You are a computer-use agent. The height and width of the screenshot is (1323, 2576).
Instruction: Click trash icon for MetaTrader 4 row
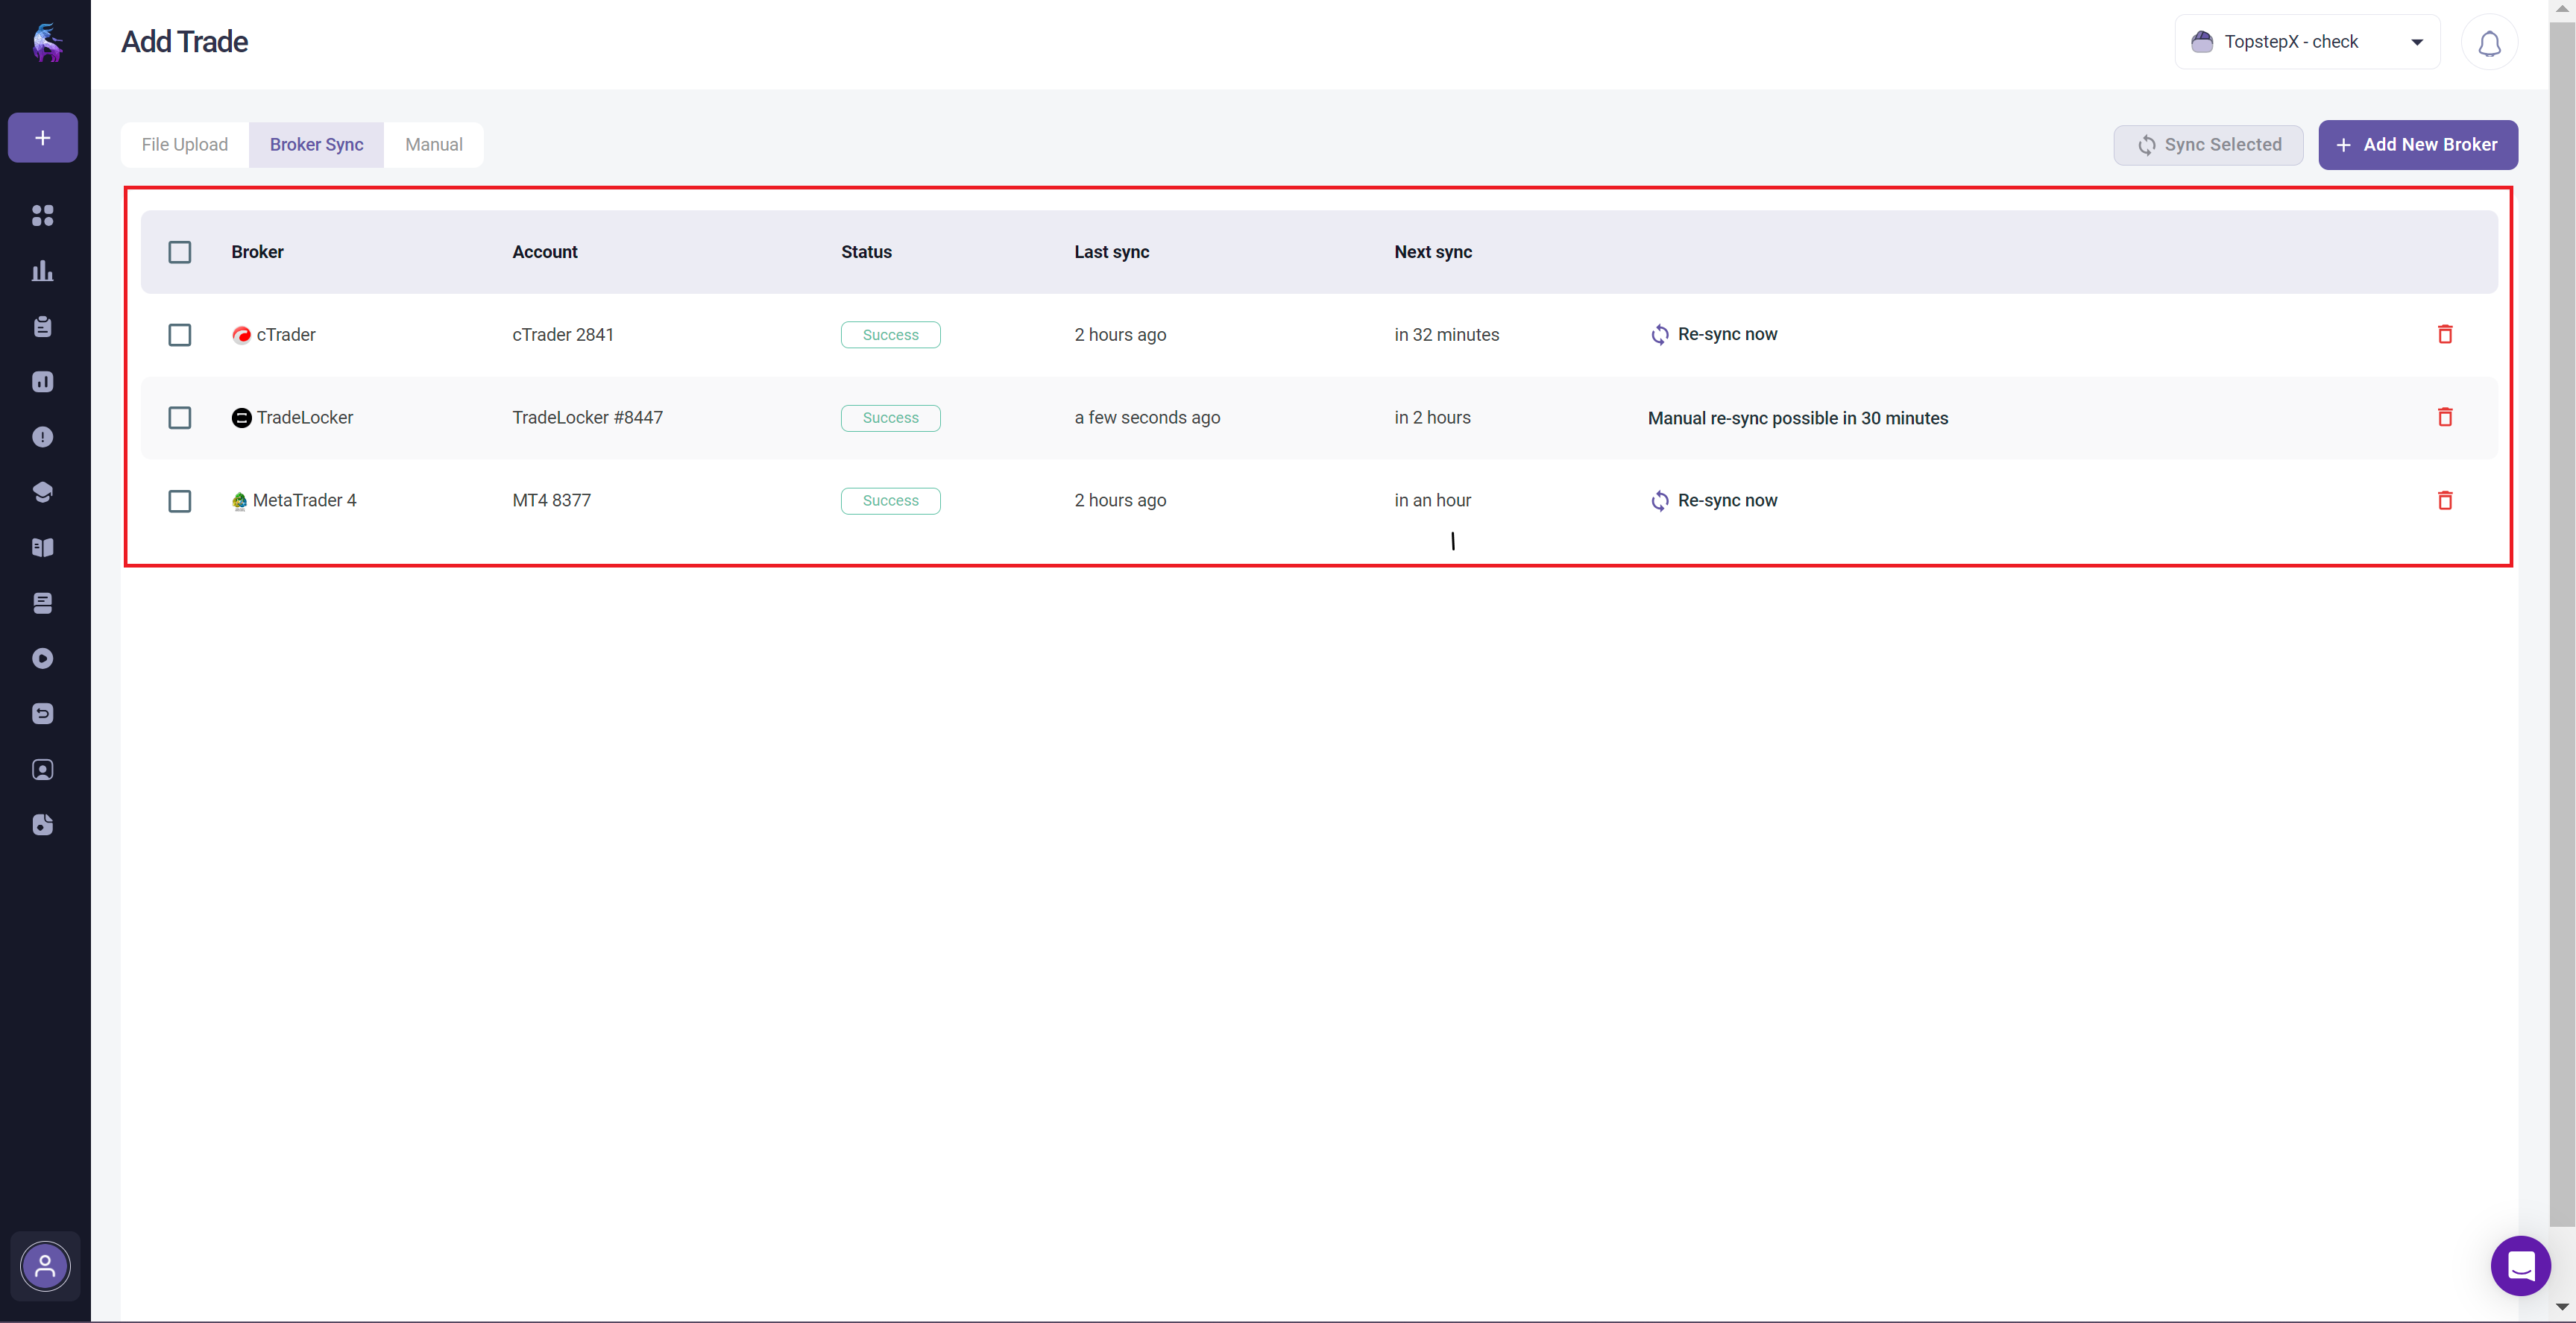pyautogui.click(x=2445, y=500)
